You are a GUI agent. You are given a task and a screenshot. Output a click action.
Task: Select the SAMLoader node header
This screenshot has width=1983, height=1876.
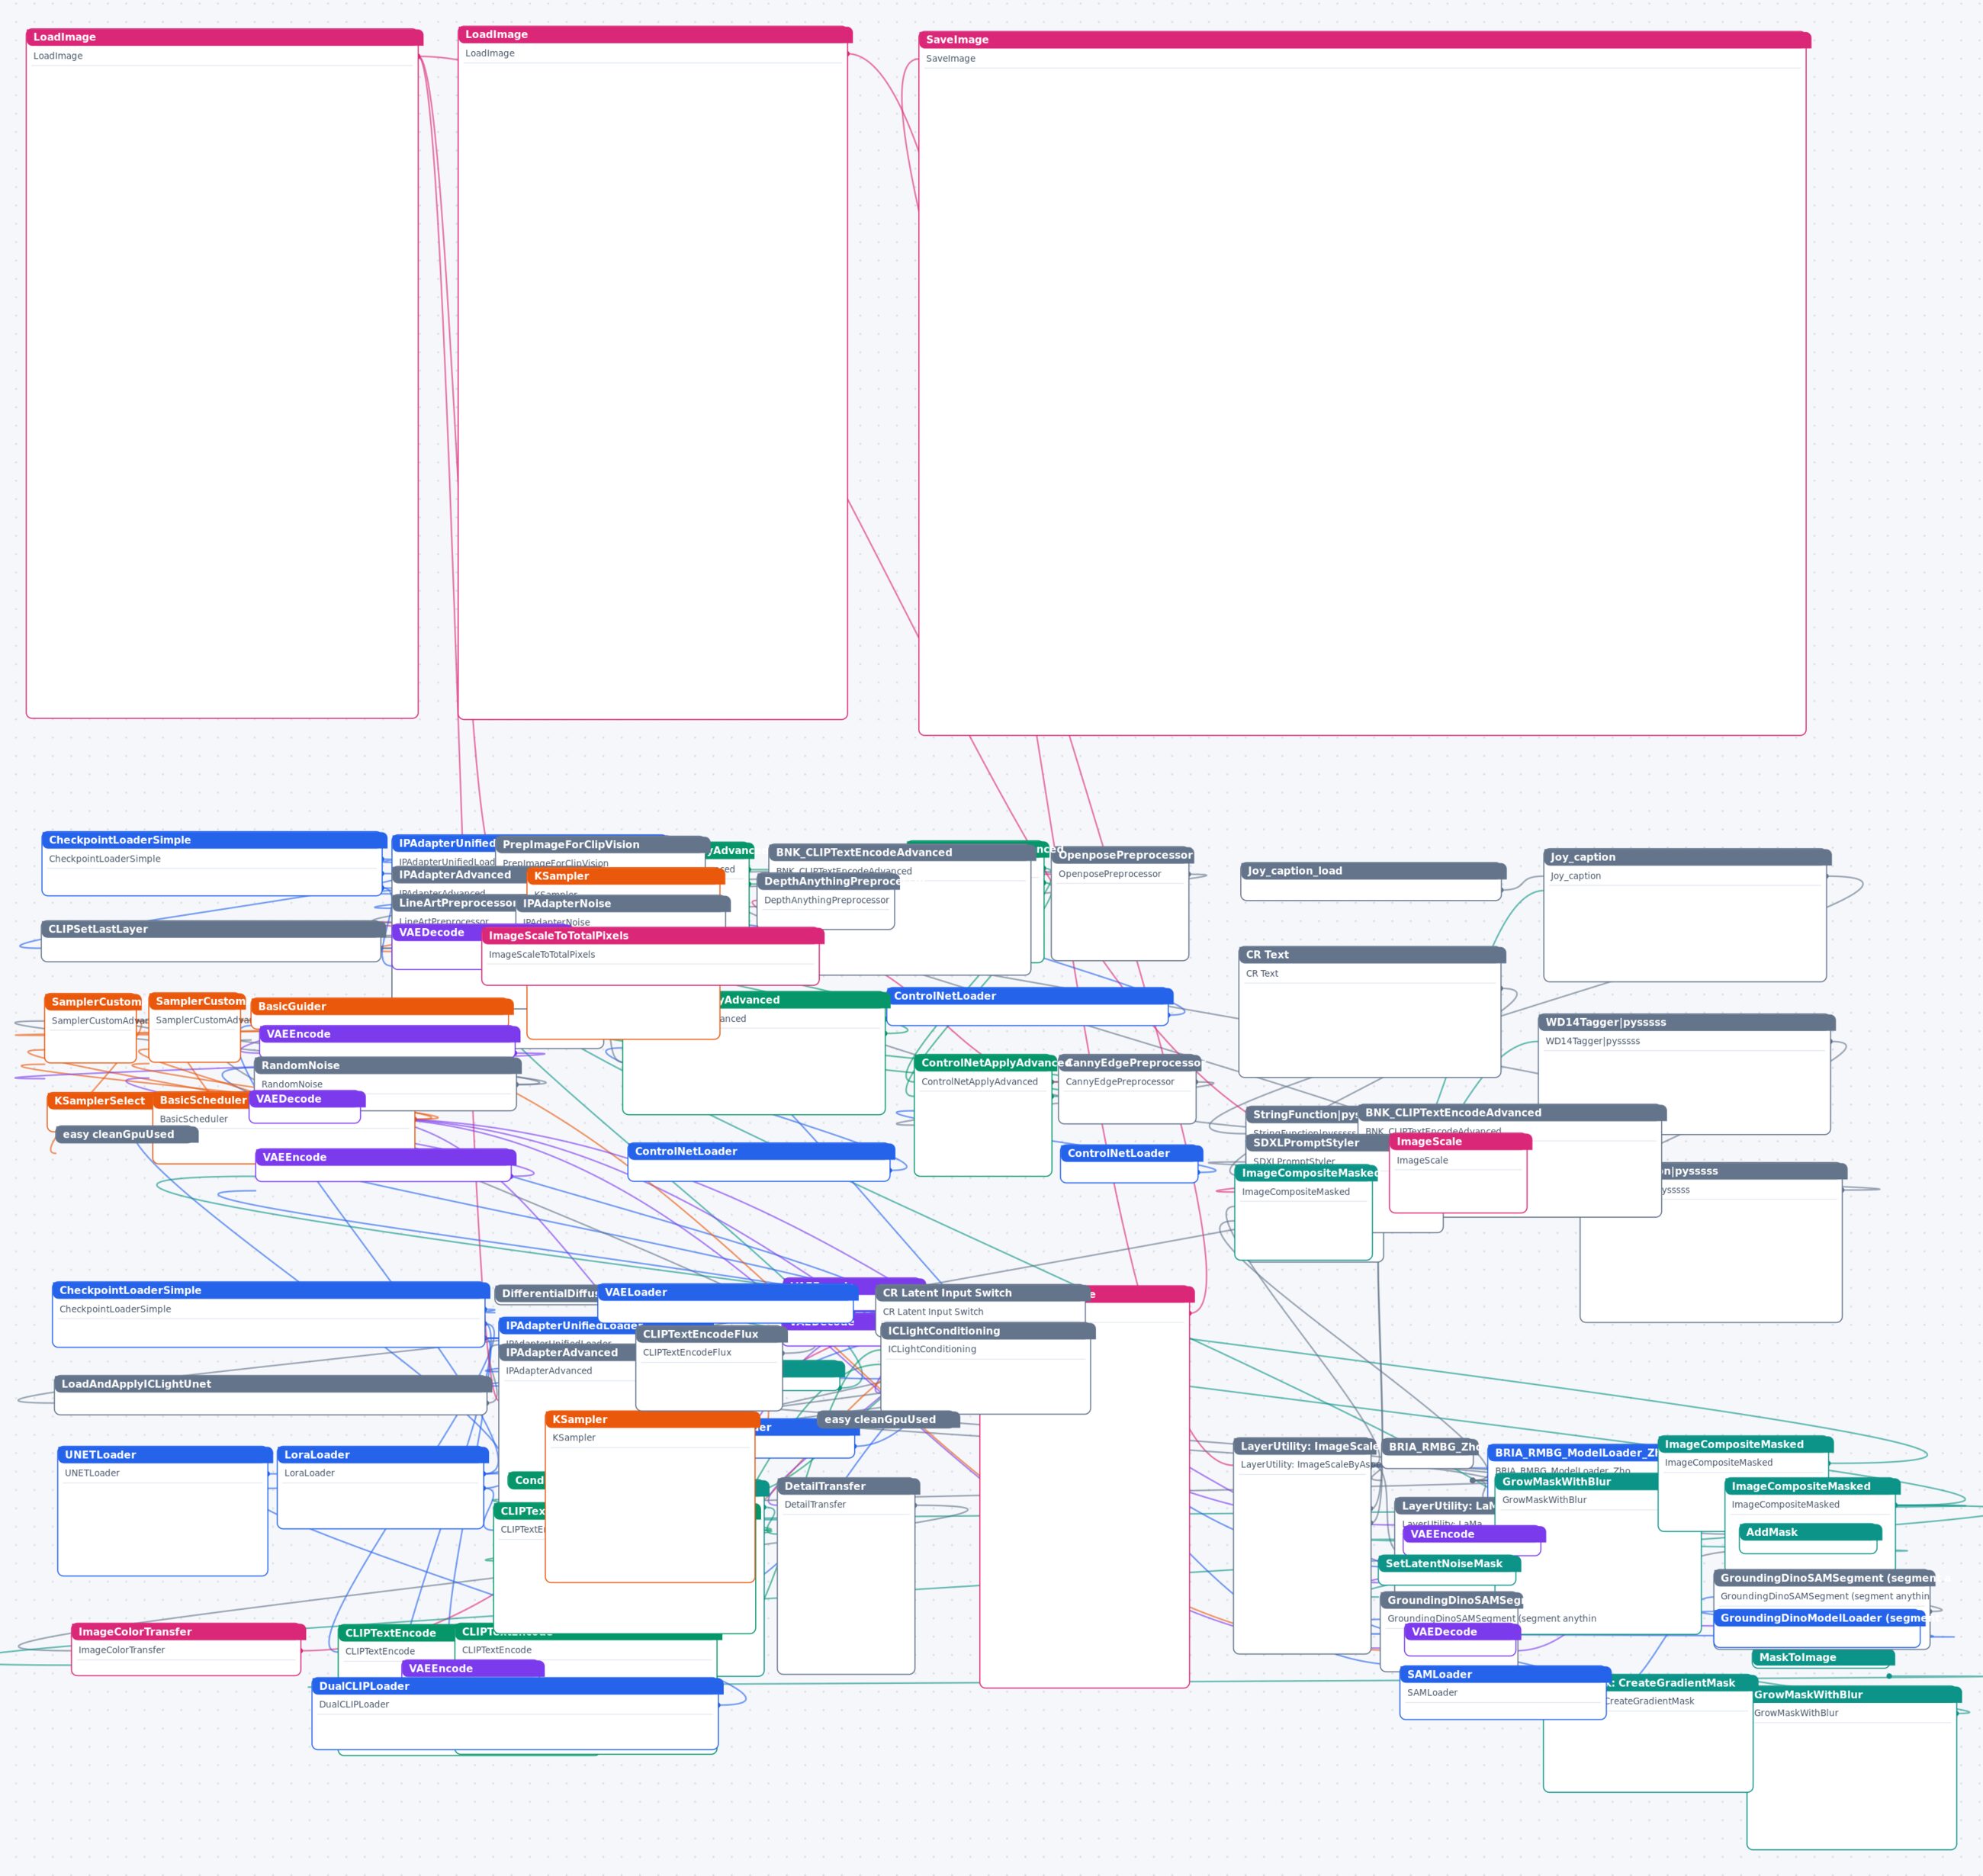[x=1506, y=1674]
